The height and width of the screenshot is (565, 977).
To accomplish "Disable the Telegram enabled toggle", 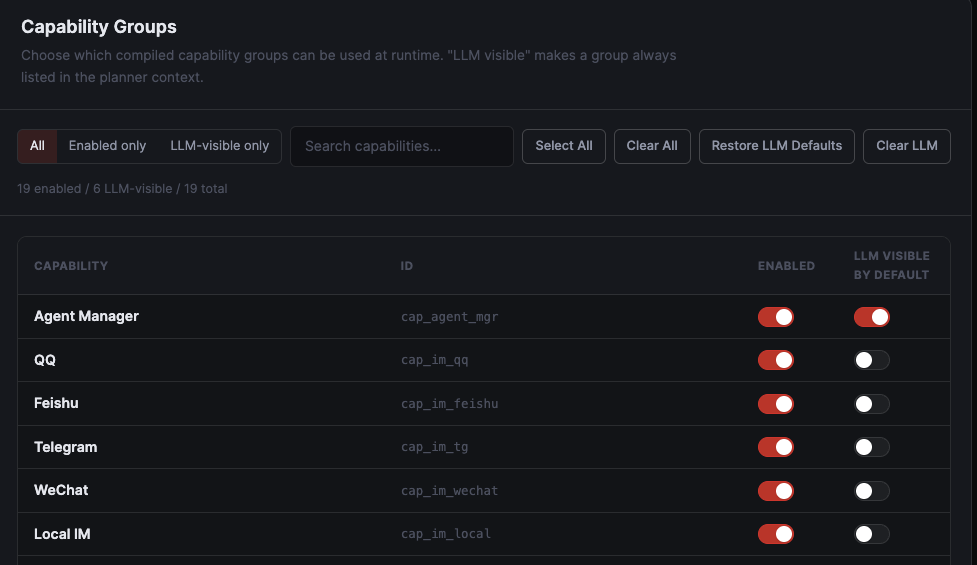I will [776, 447].
